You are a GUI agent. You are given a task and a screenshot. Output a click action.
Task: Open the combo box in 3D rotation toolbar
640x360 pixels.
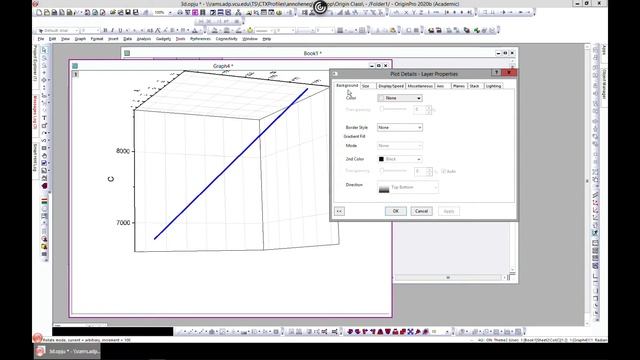(446, 332)
